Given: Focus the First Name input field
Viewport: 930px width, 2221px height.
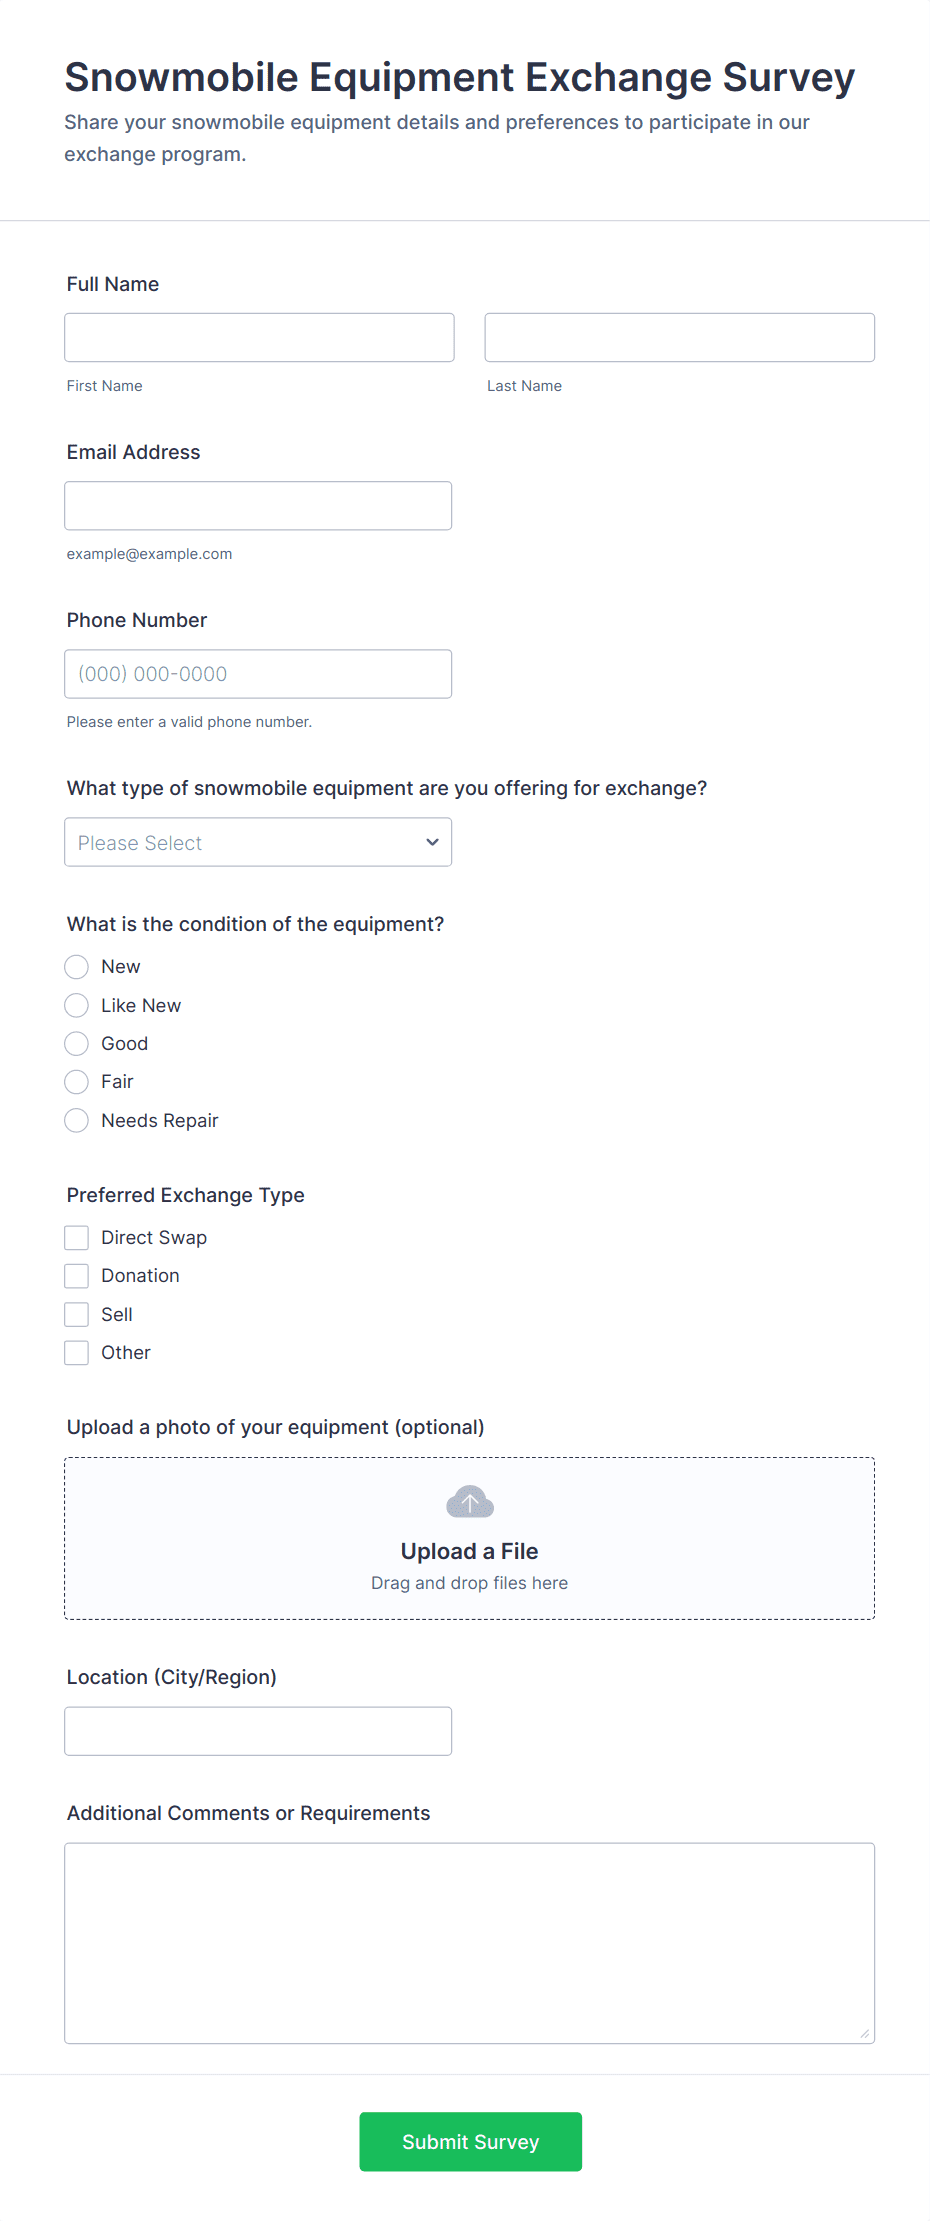Looking at the screenshot, I should click(x=259, y=338).
